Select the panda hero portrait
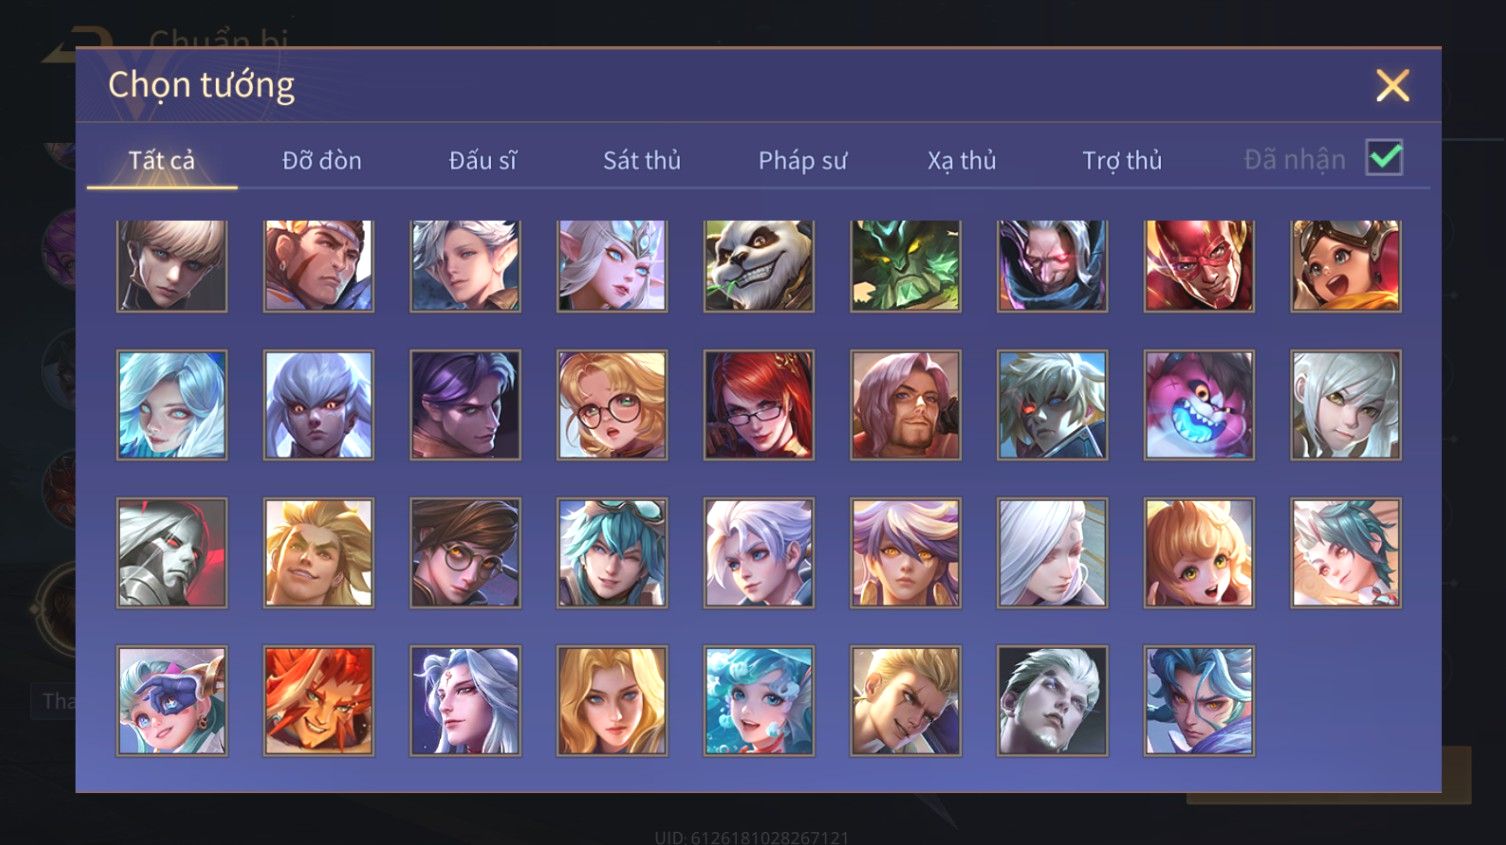1506x845 pixels. (x=759, y=266)
